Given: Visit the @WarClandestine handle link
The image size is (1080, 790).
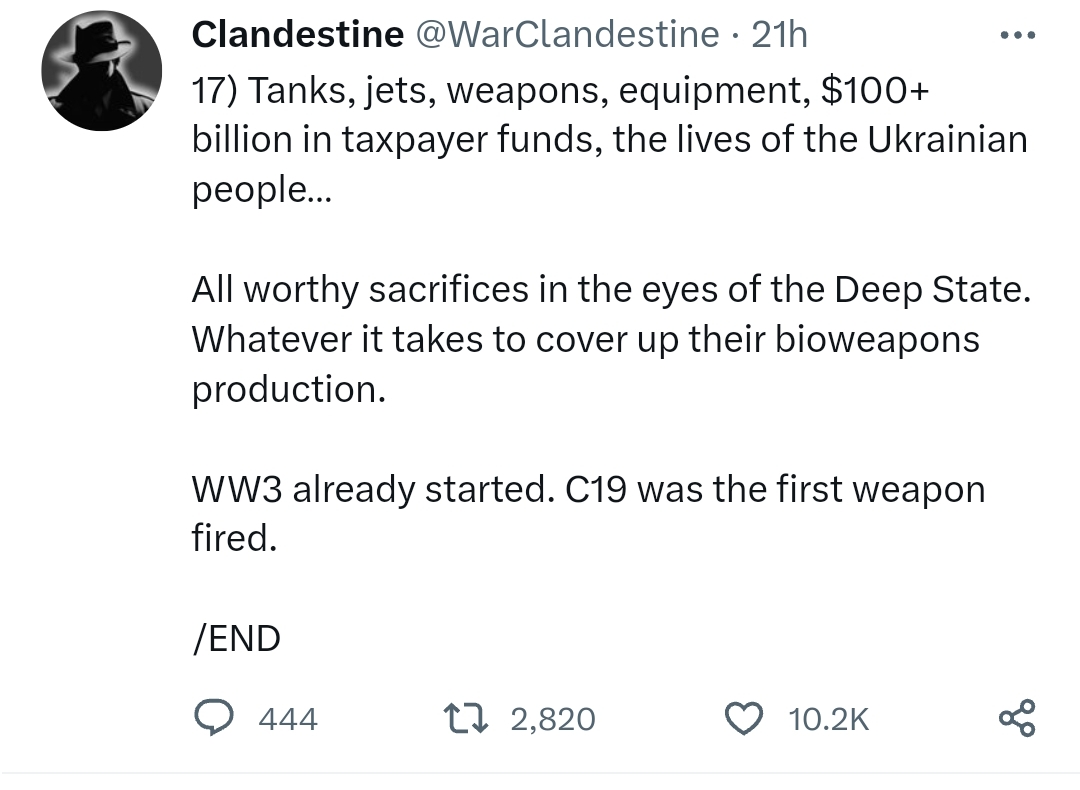Looking at the screenshot, I should [x=566, y=34].
